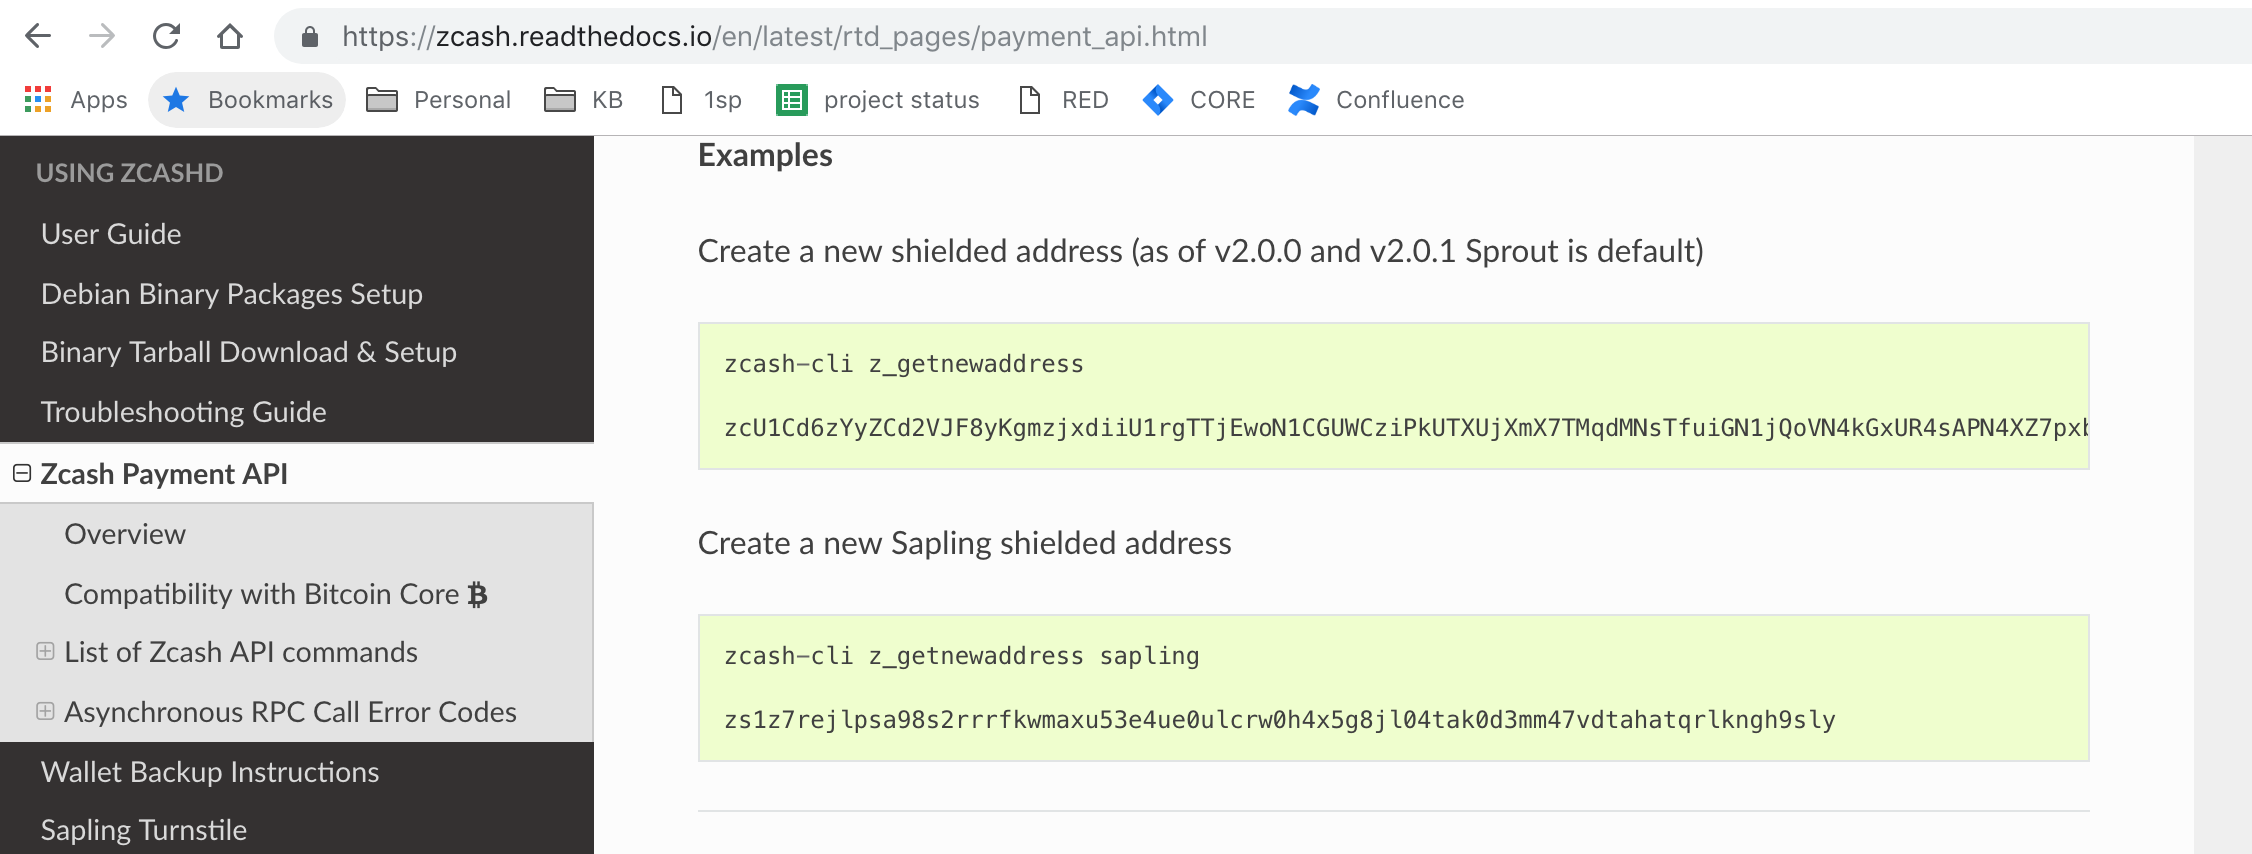Reload the page with the refresh icon

[166, 37]
